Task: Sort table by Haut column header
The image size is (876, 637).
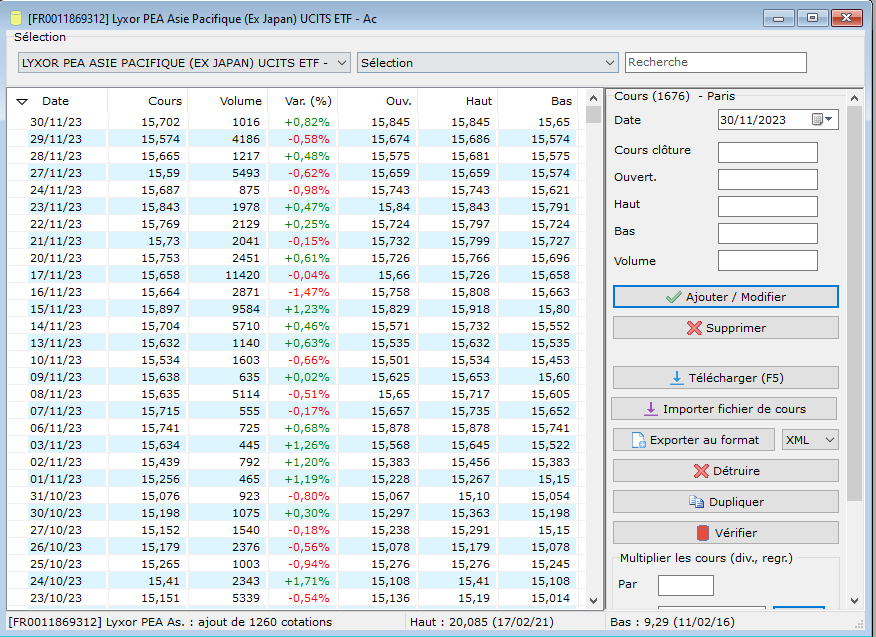Action: tap(458, 101)
